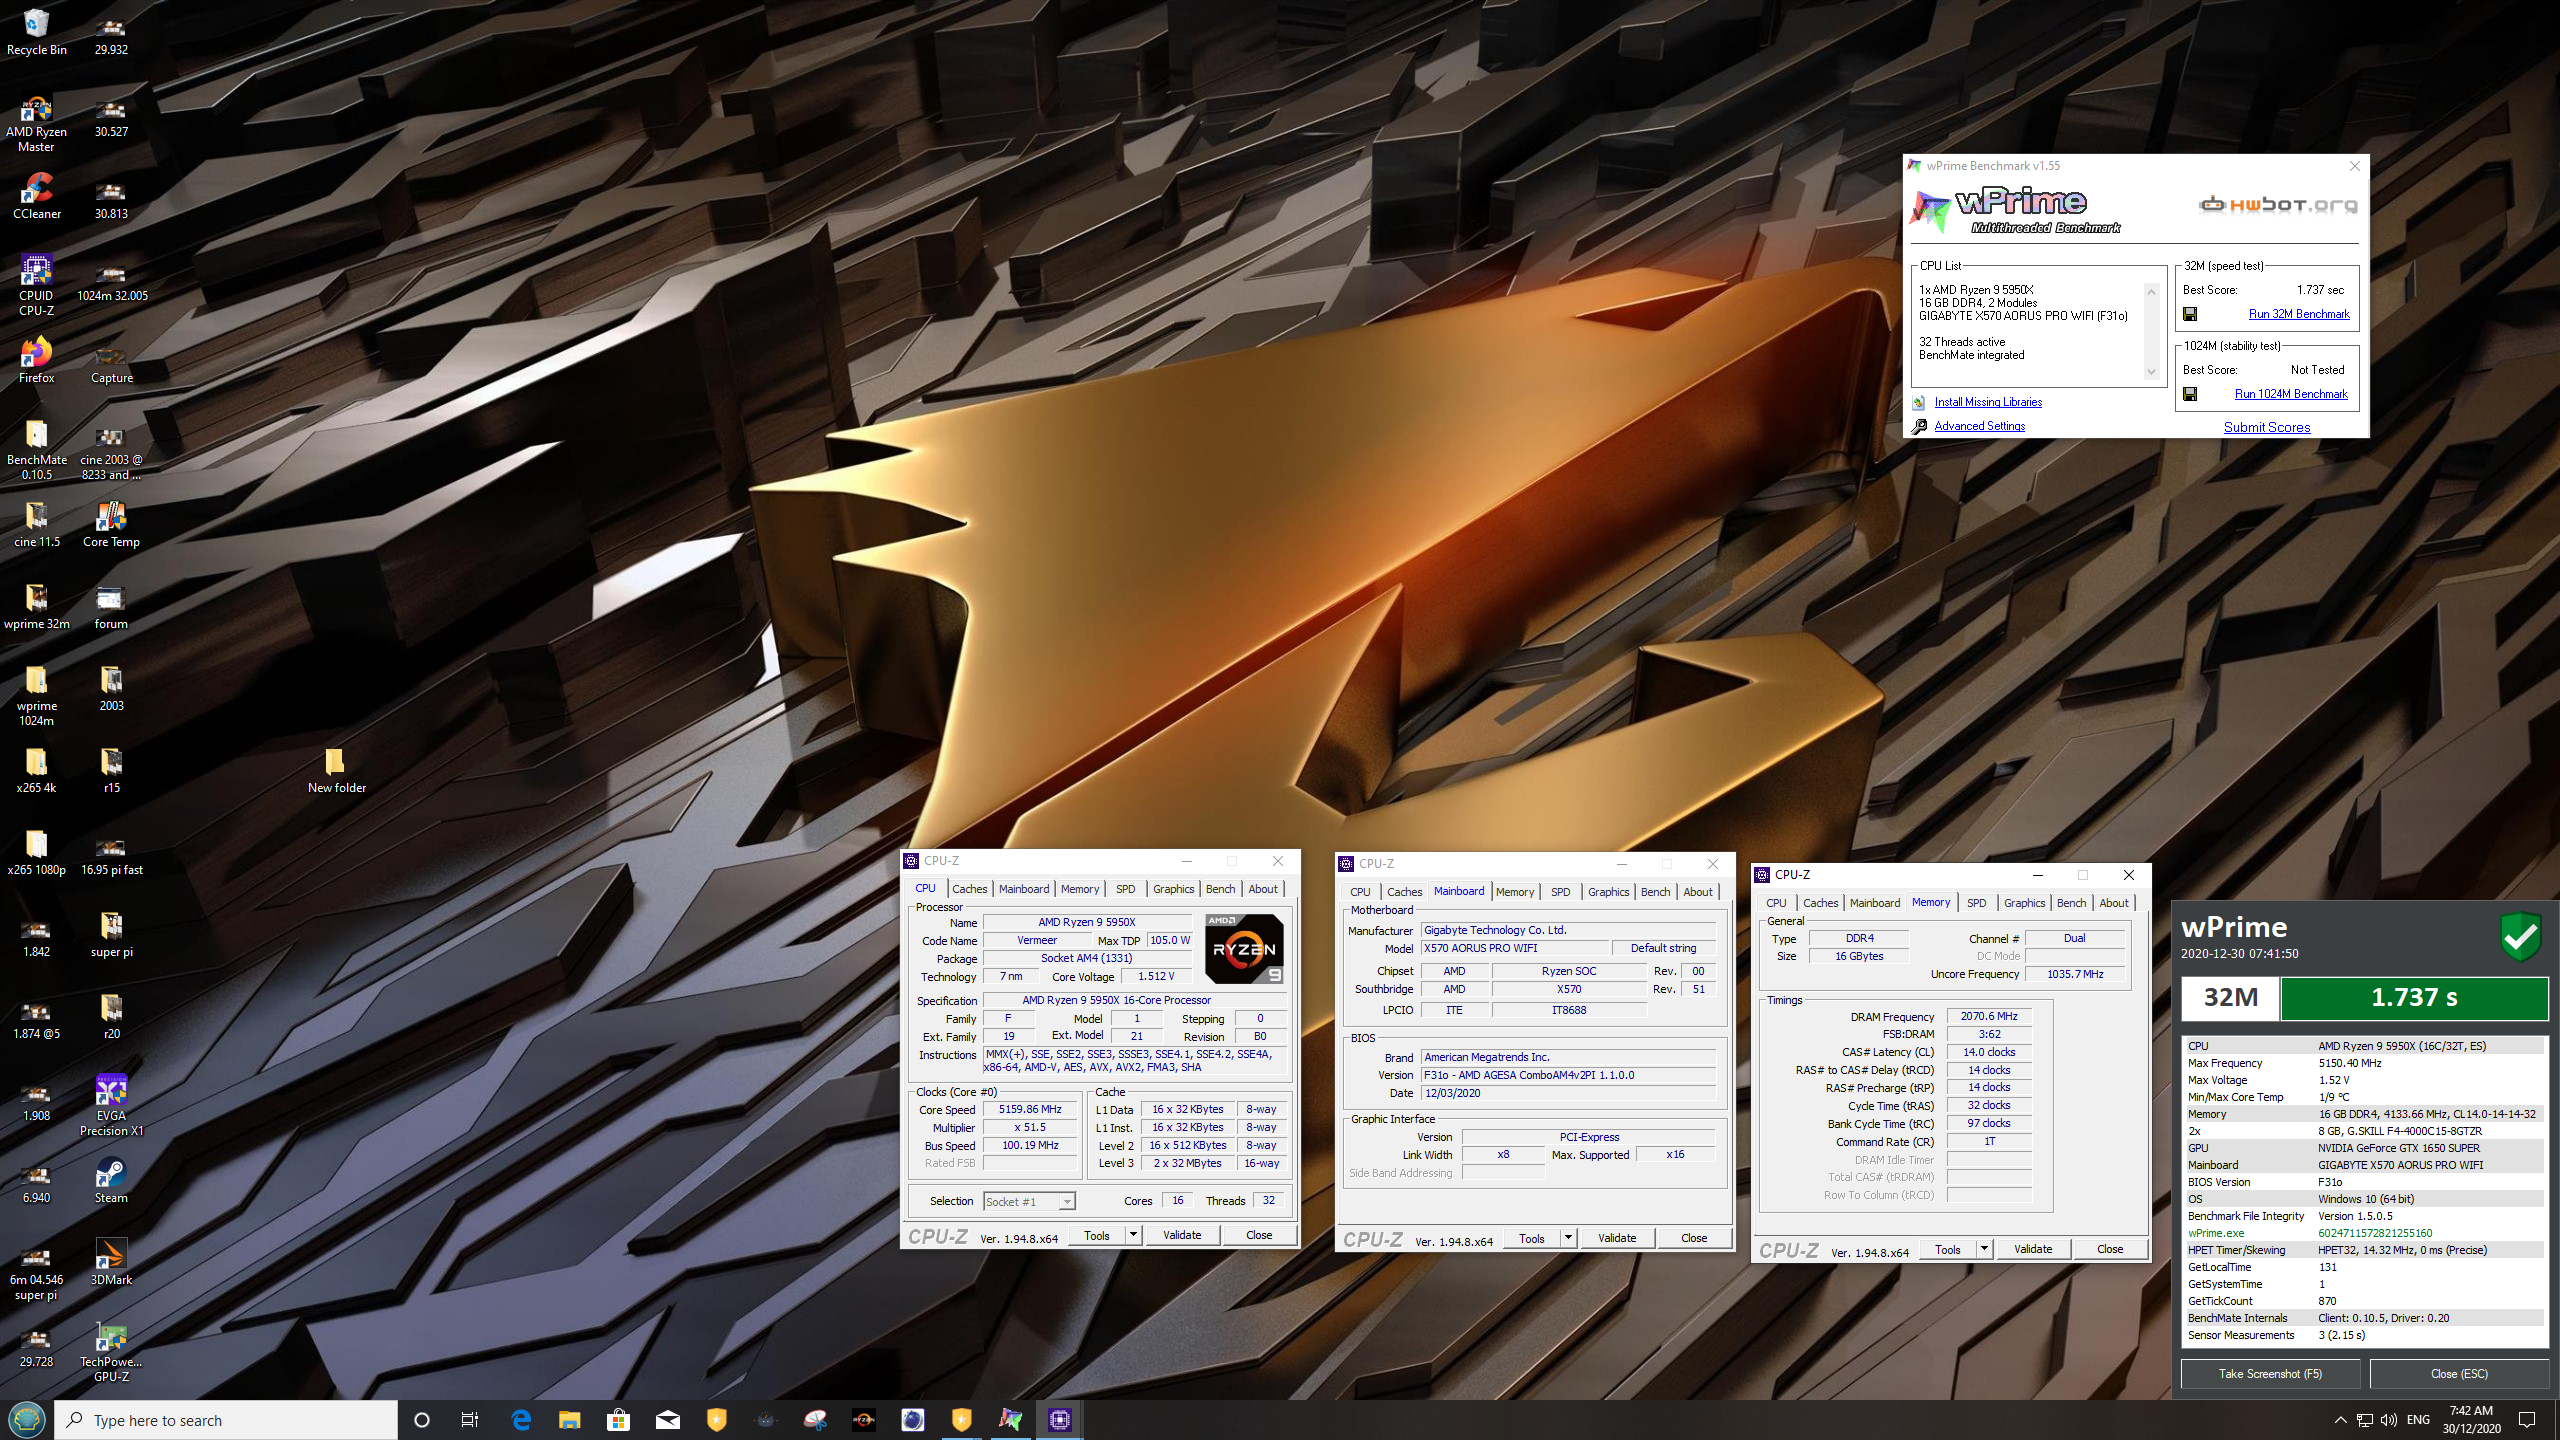Click Install Missing Libraries link
2560x1440 pixels.
coord(1988,402)
